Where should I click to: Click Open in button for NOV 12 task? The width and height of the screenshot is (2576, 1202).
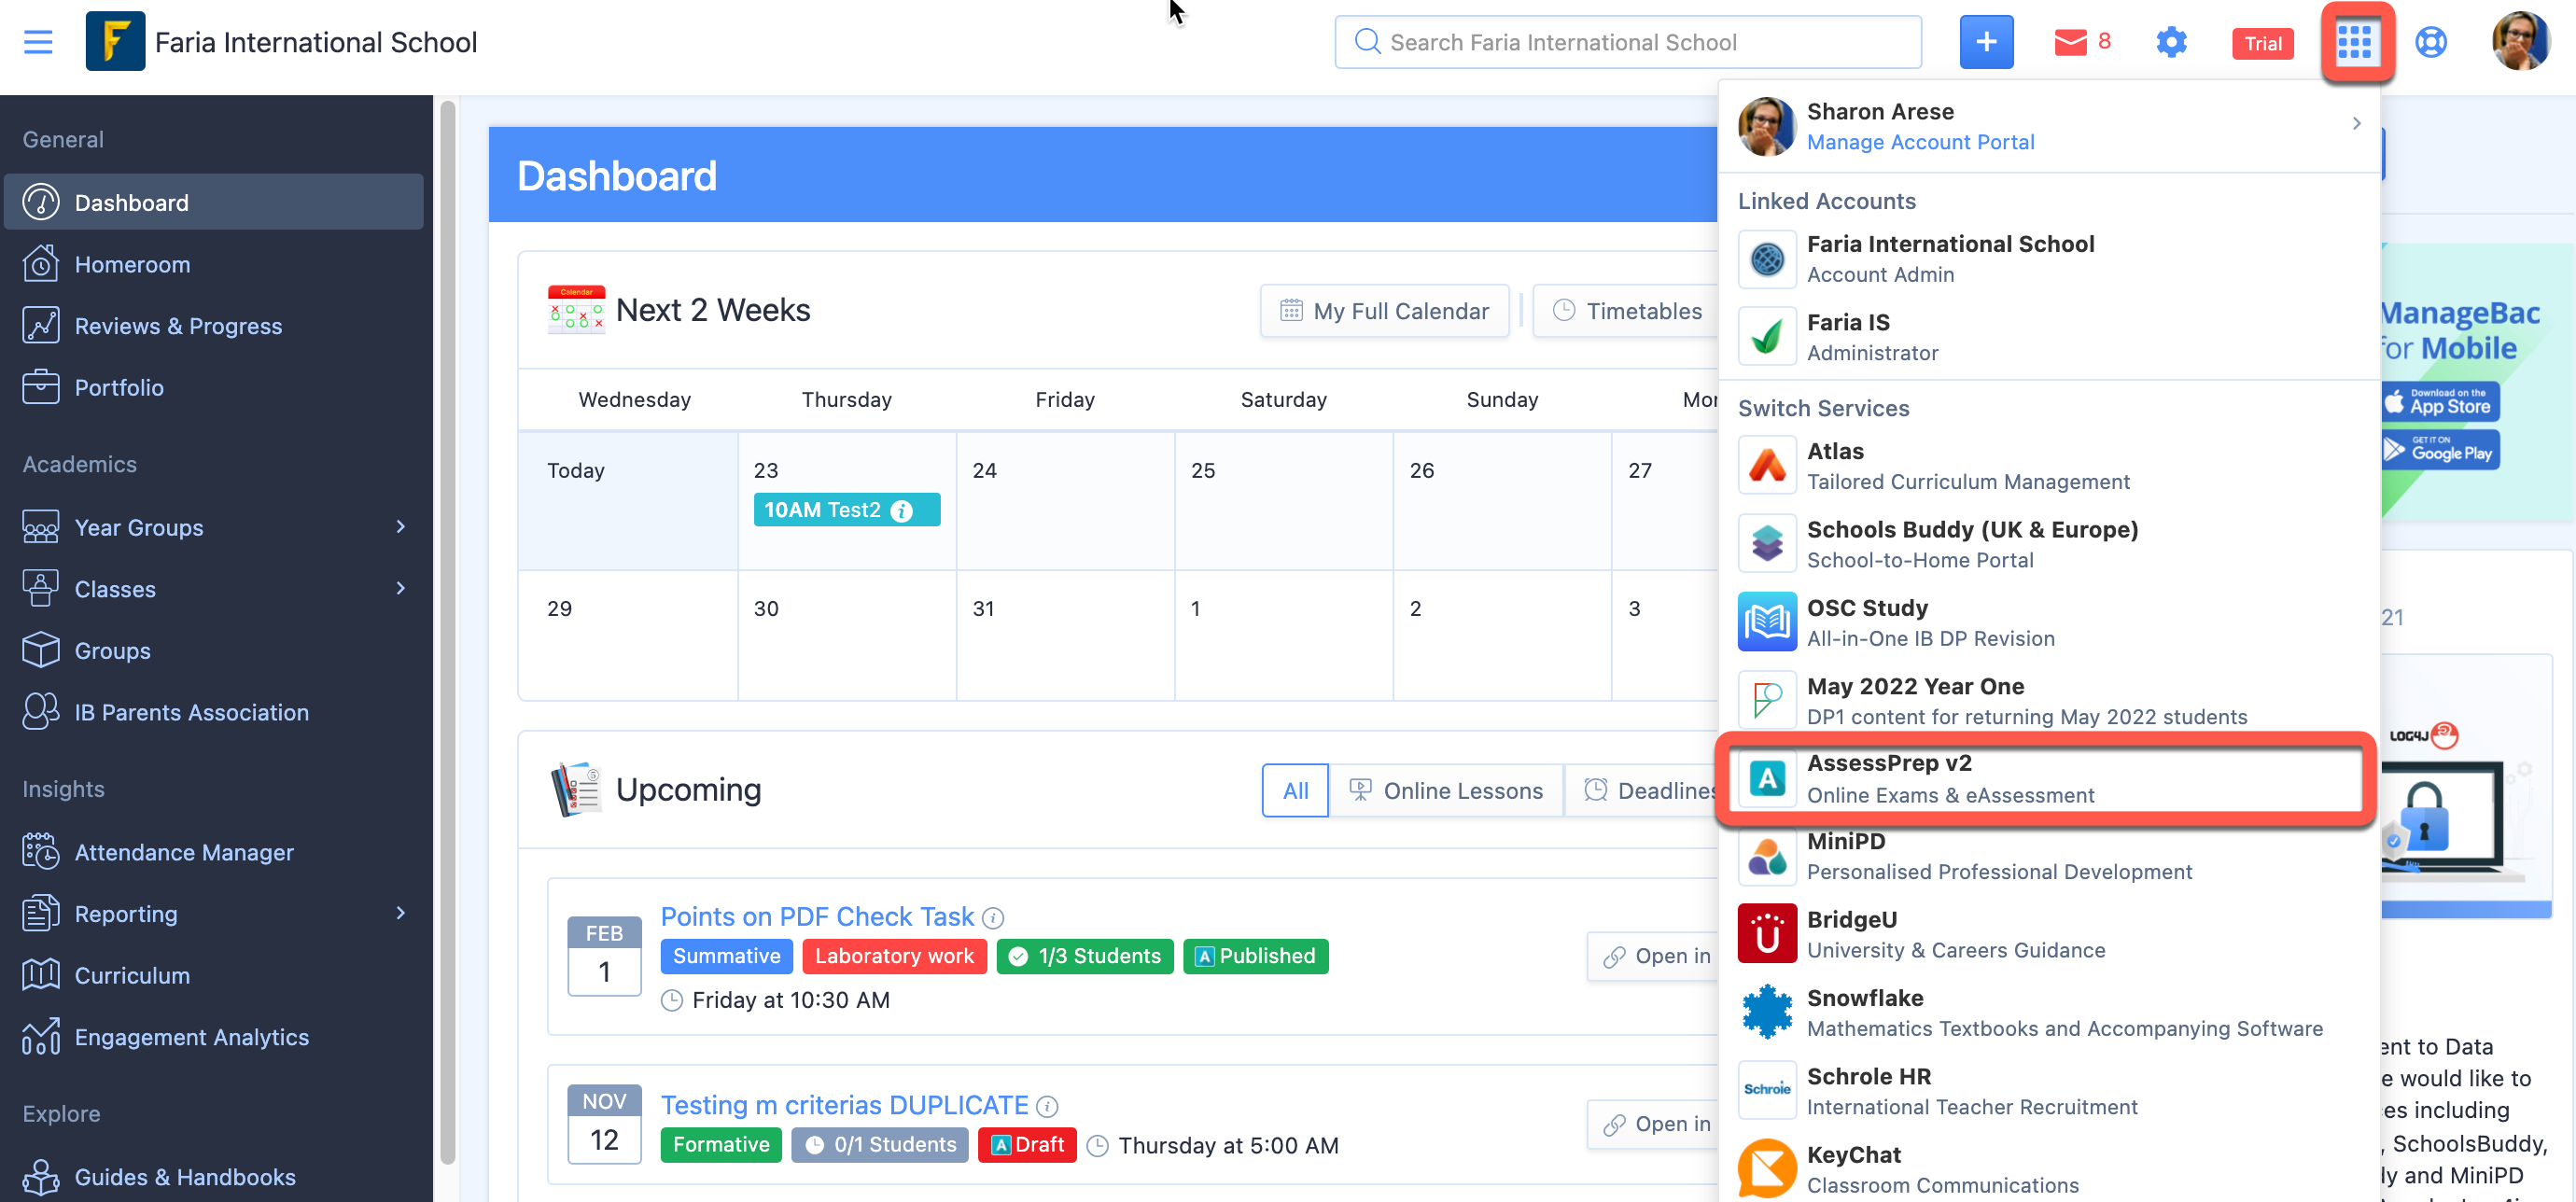tap(1652, 1124)
